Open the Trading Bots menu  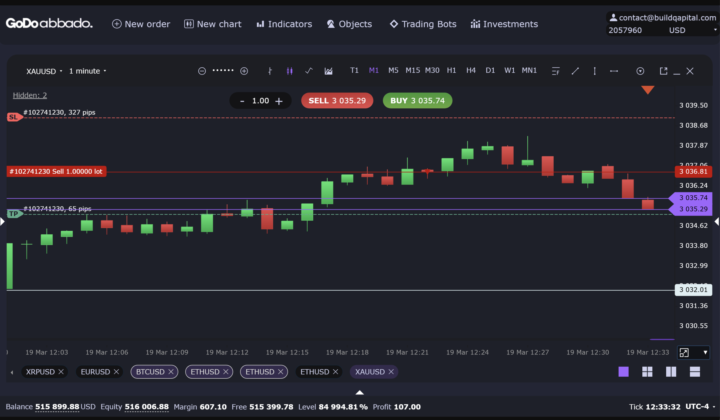pyautogui.click(x=423, y=24)
